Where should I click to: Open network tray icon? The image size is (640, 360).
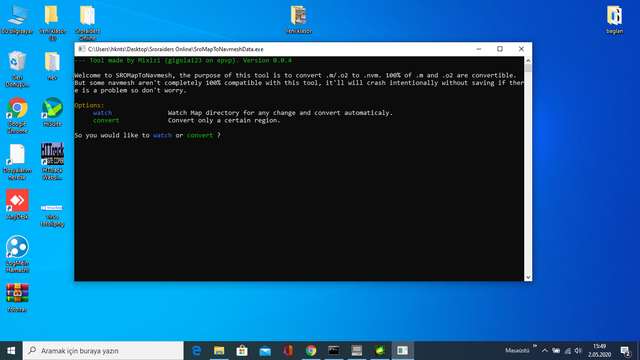(567, 351)
